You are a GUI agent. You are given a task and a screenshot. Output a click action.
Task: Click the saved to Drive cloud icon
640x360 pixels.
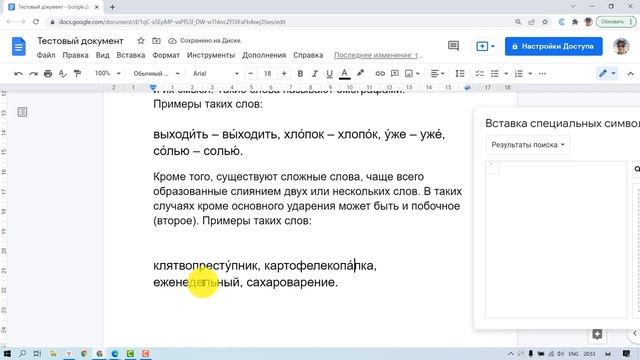[x=172, y=41]
